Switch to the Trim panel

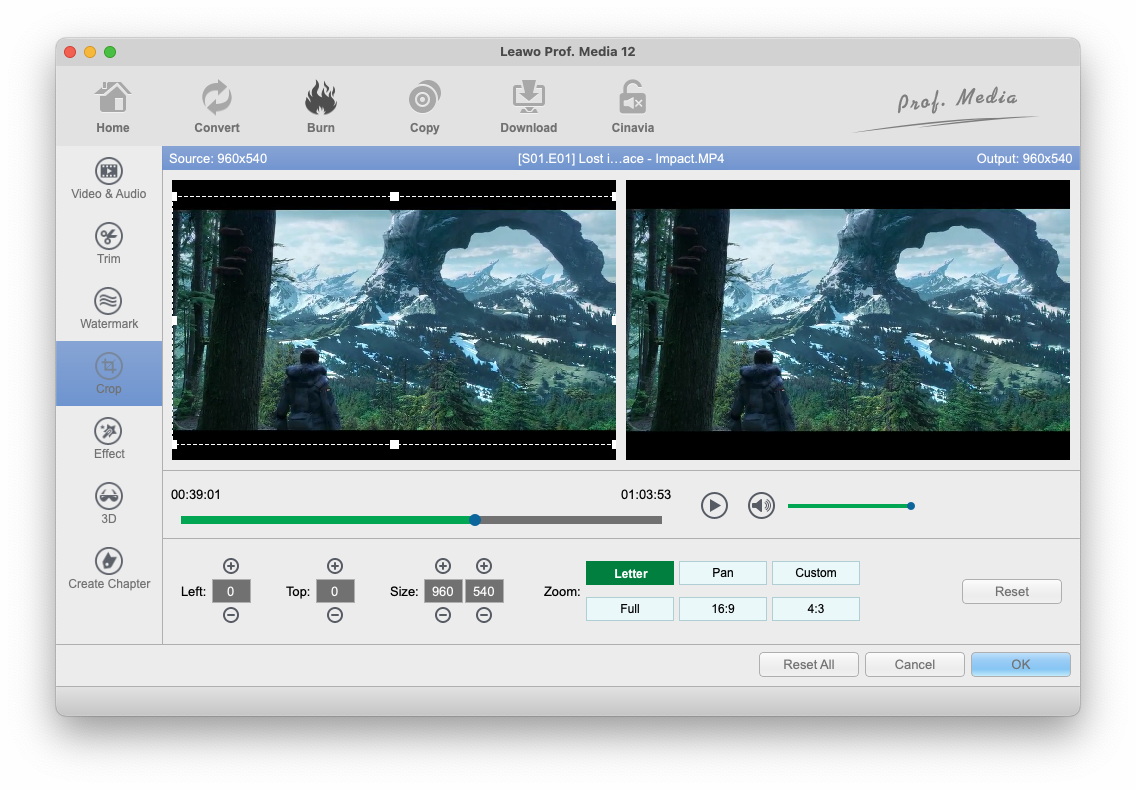coord(109,244)
